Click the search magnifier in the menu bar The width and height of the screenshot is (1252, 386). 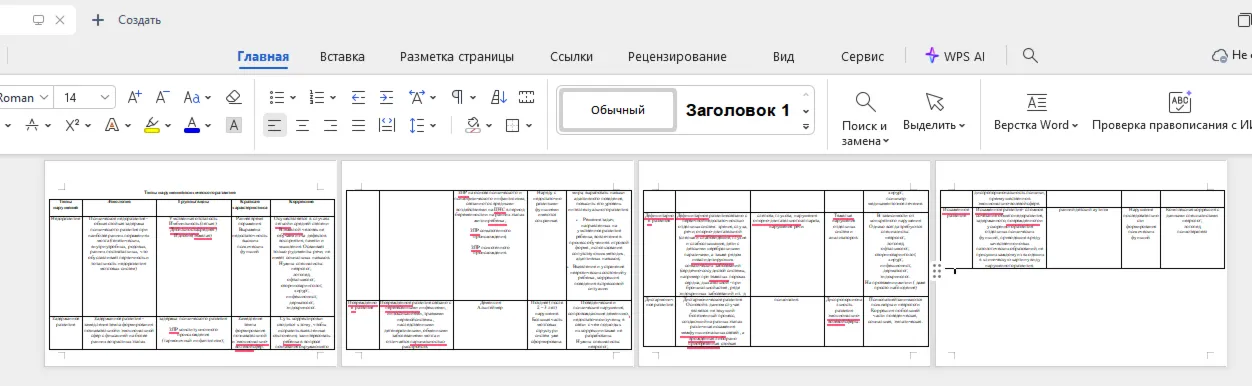coord(1029,56)
